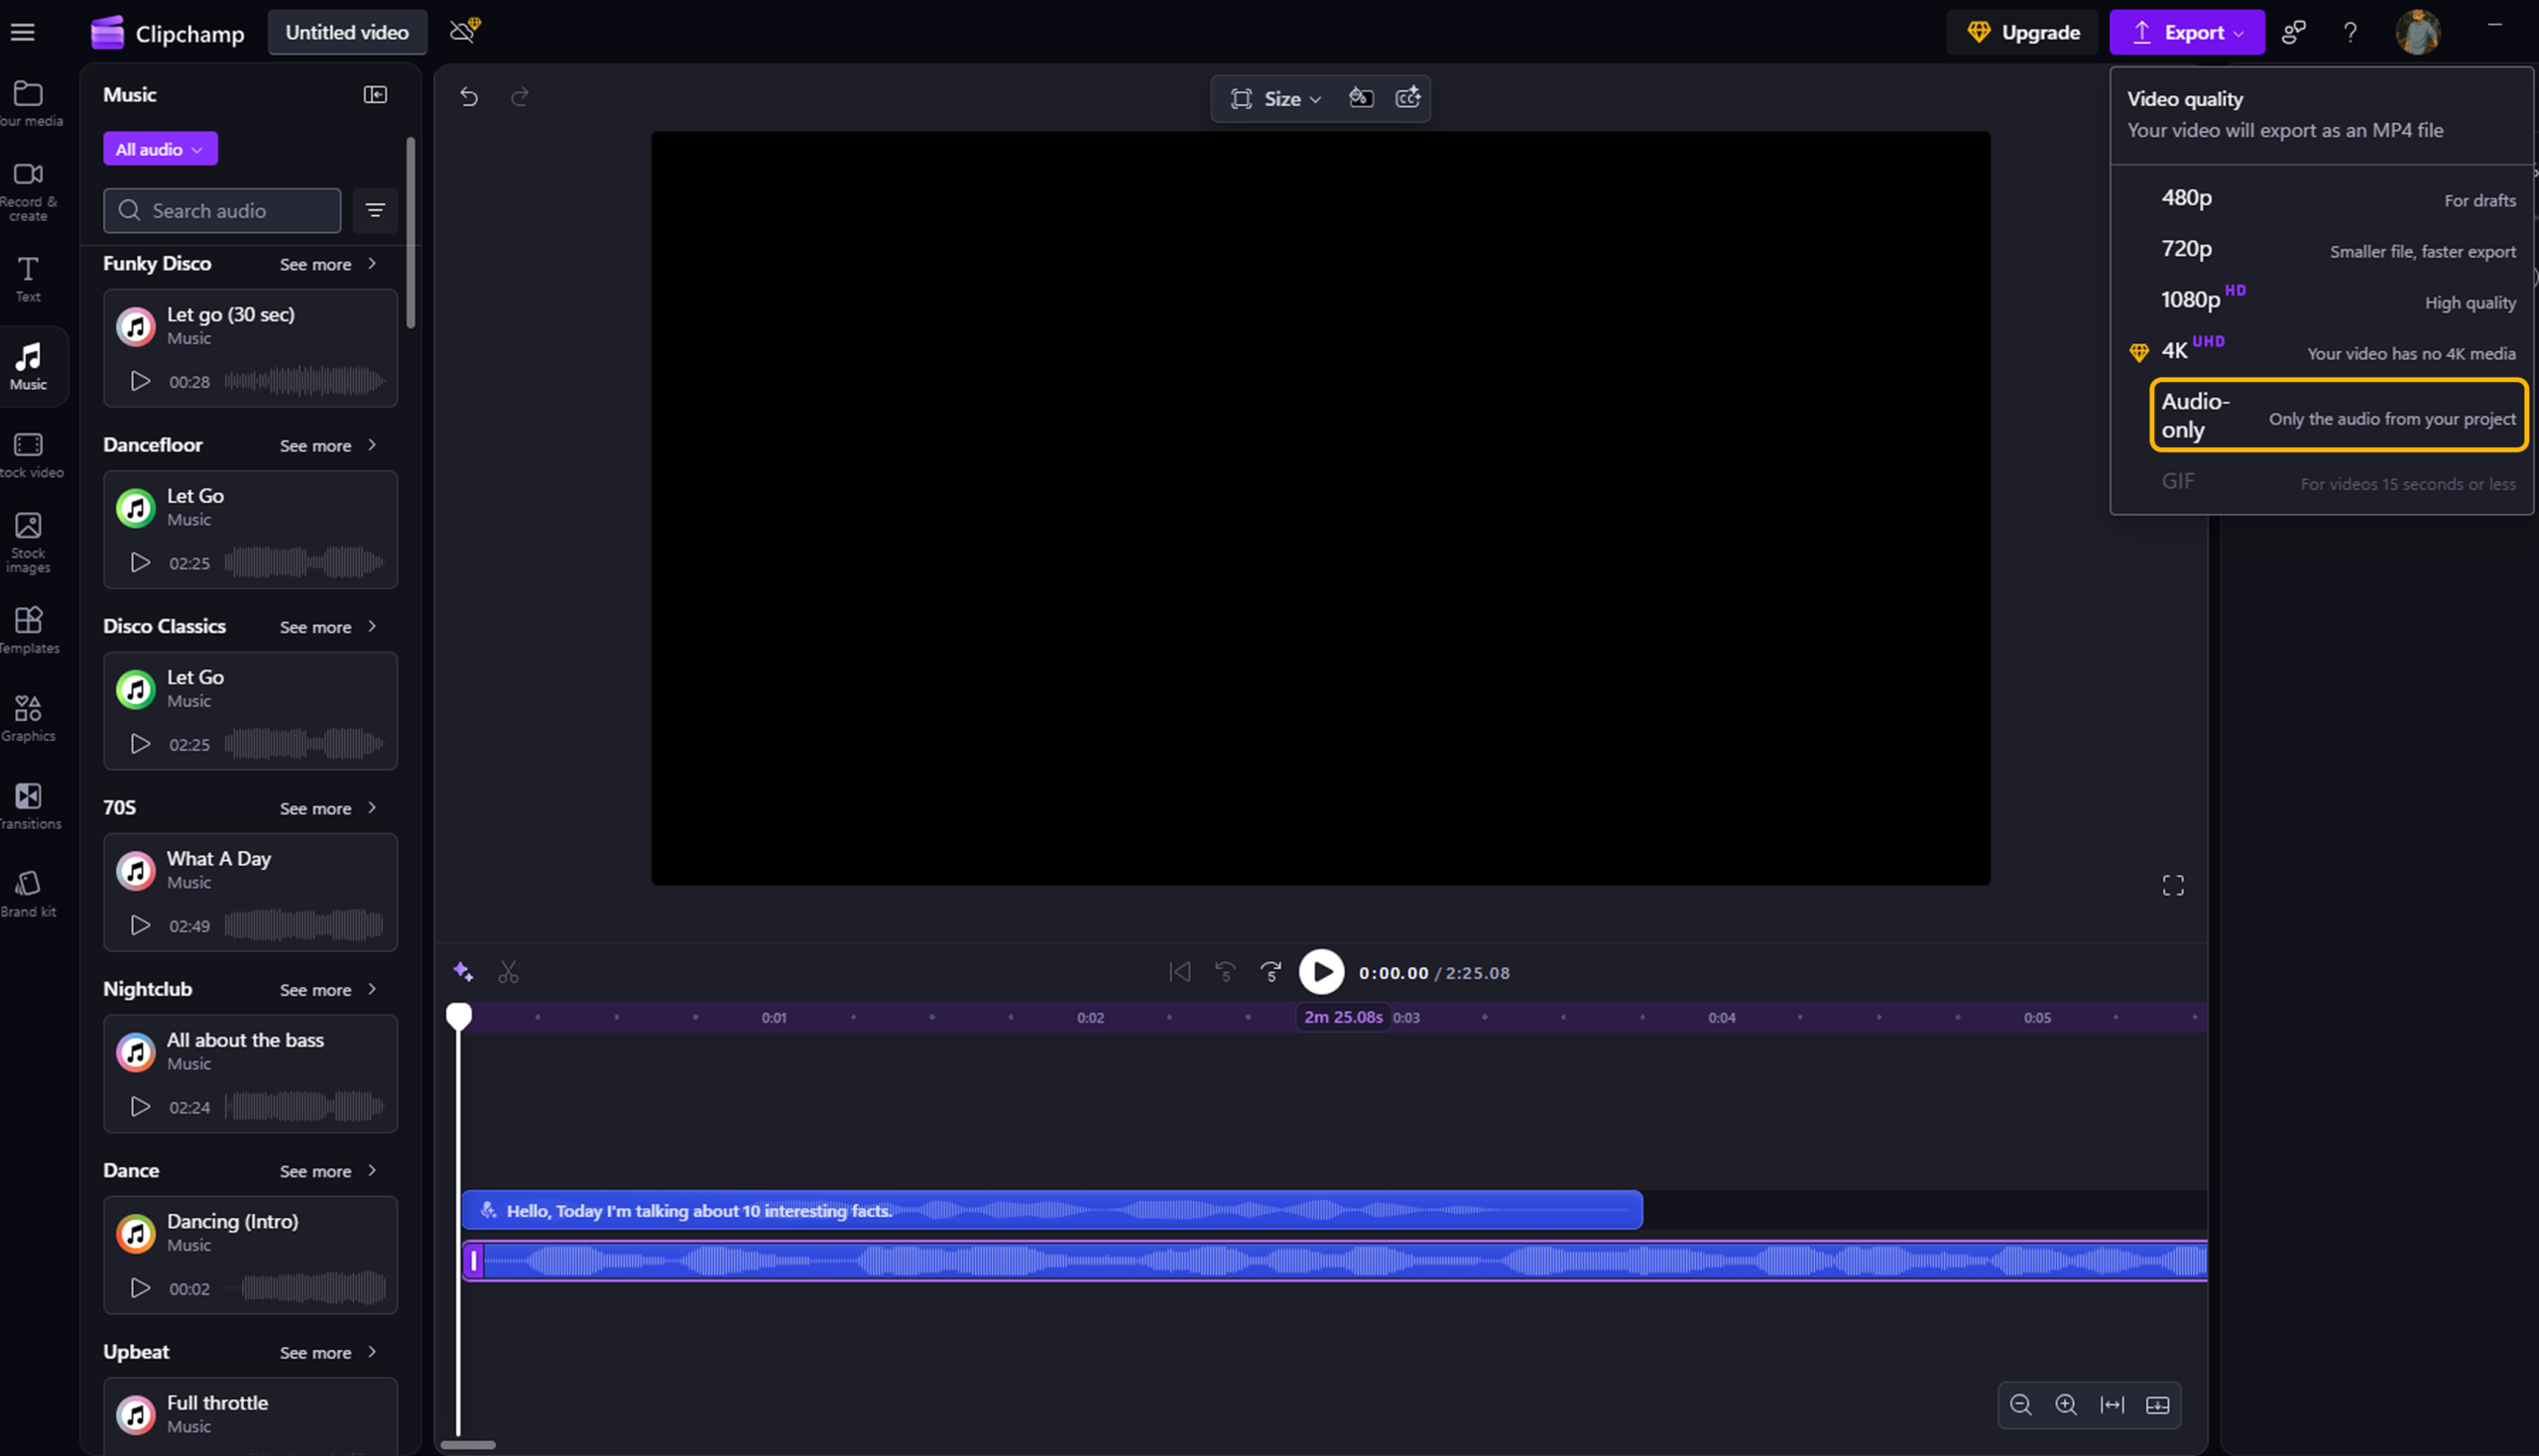
Task: Expand See more for Nightclub
Action: [x=328, y=989]
